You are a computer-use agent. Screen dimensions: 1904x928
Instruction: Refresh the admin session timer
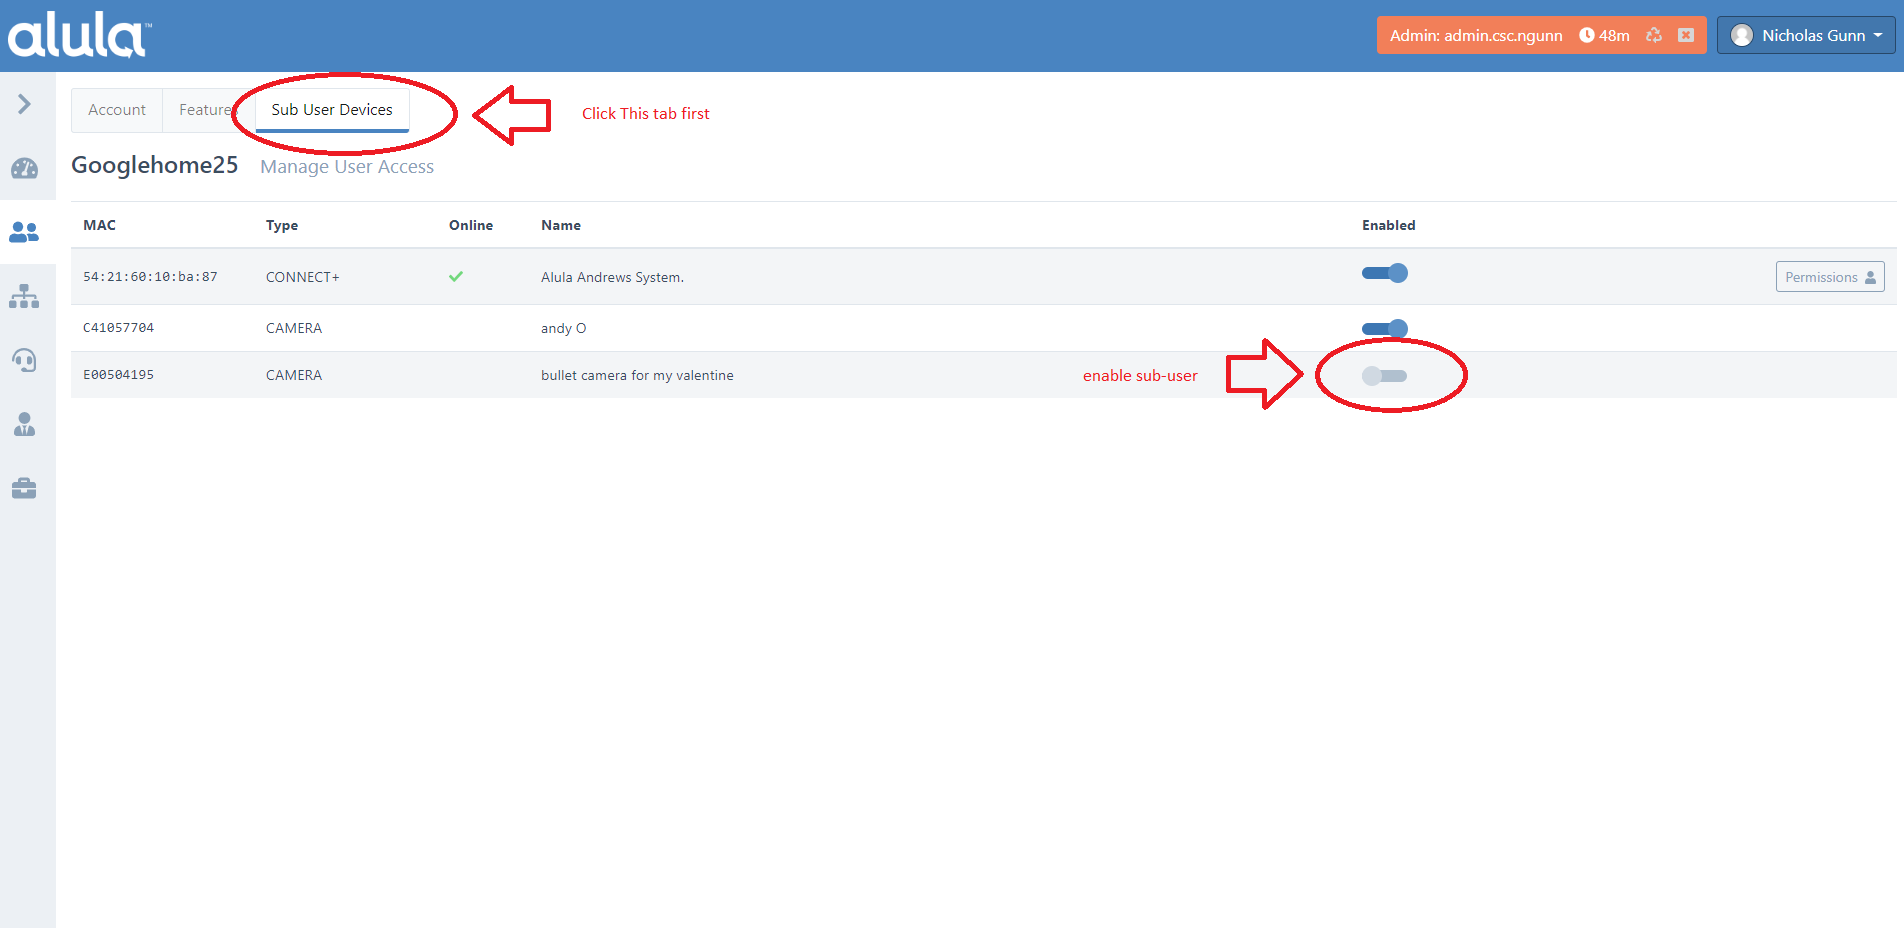pyautogui.click(x=1654, y=34)
